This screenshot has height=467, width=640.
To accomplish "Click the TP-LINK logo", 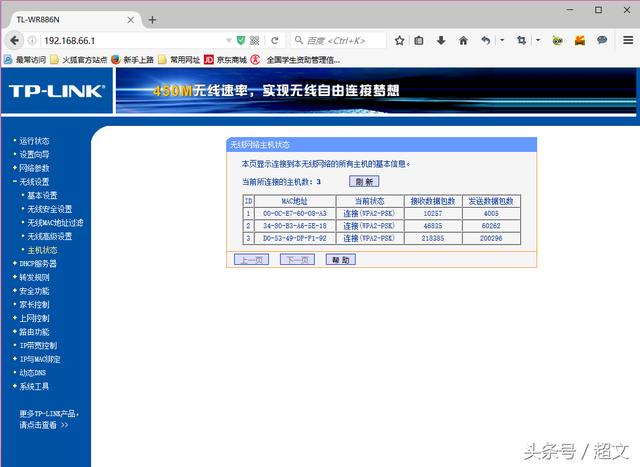I will [57, 91].
